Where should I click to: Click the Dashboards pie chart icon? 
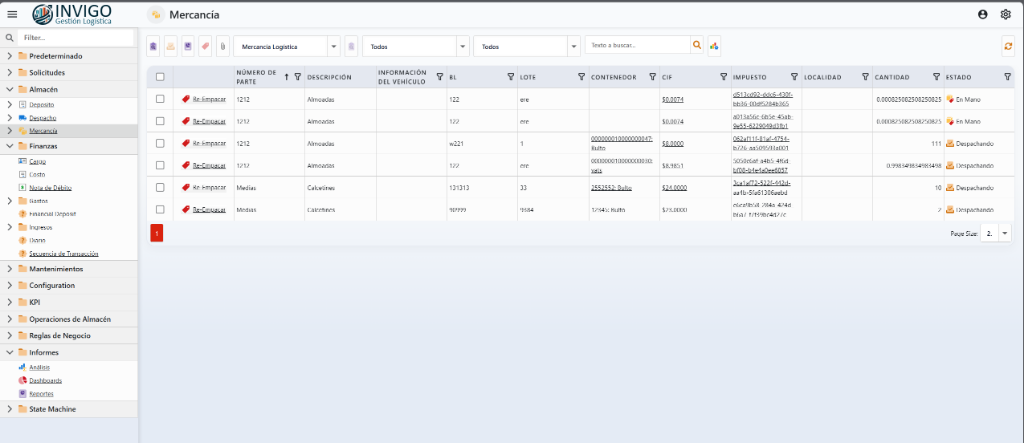(x=22, y=380)
